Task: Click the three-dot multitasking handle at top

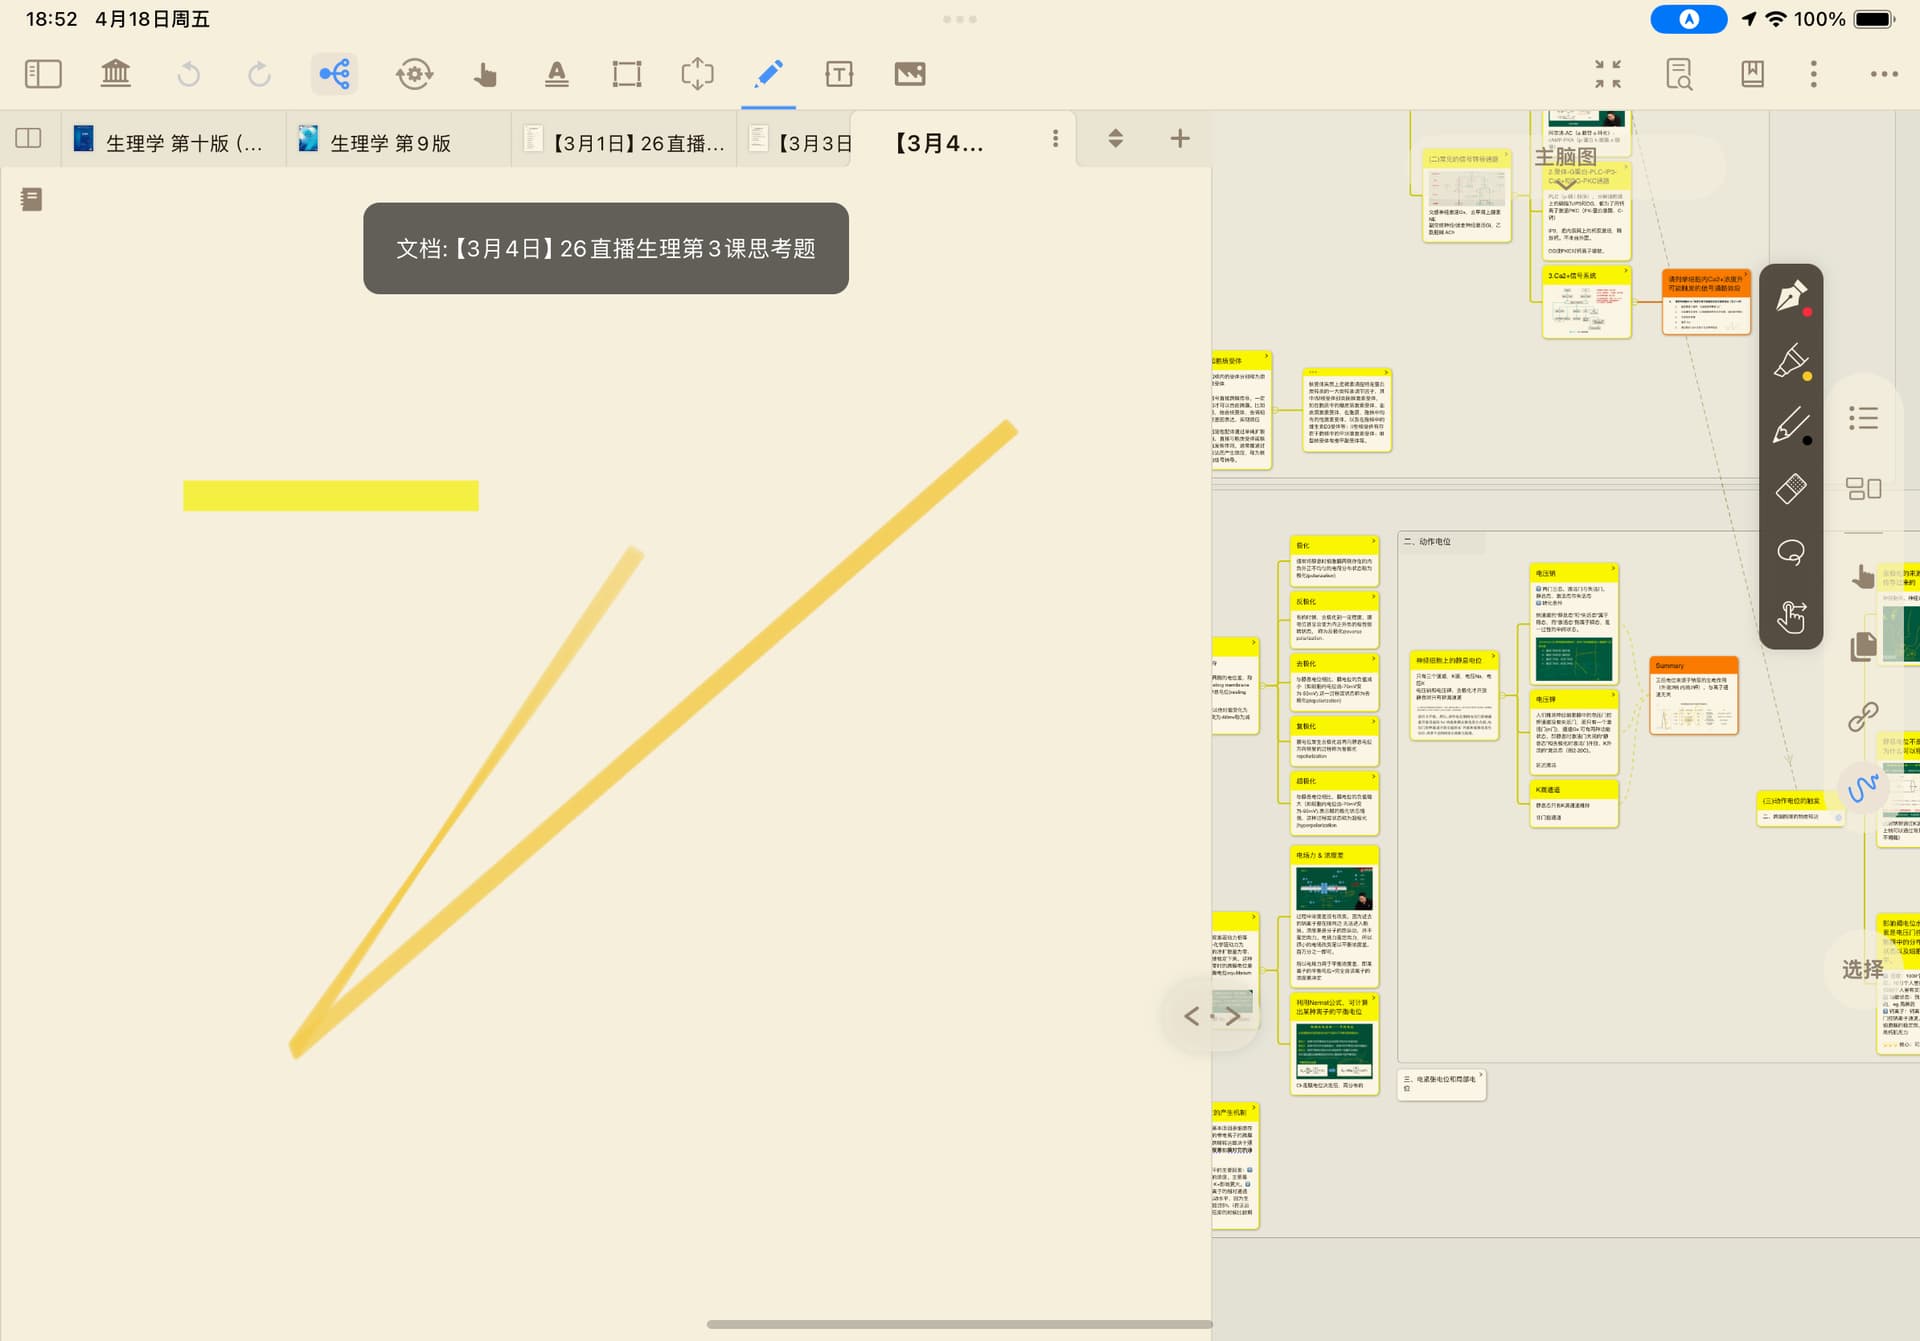Action: (960, 19)
